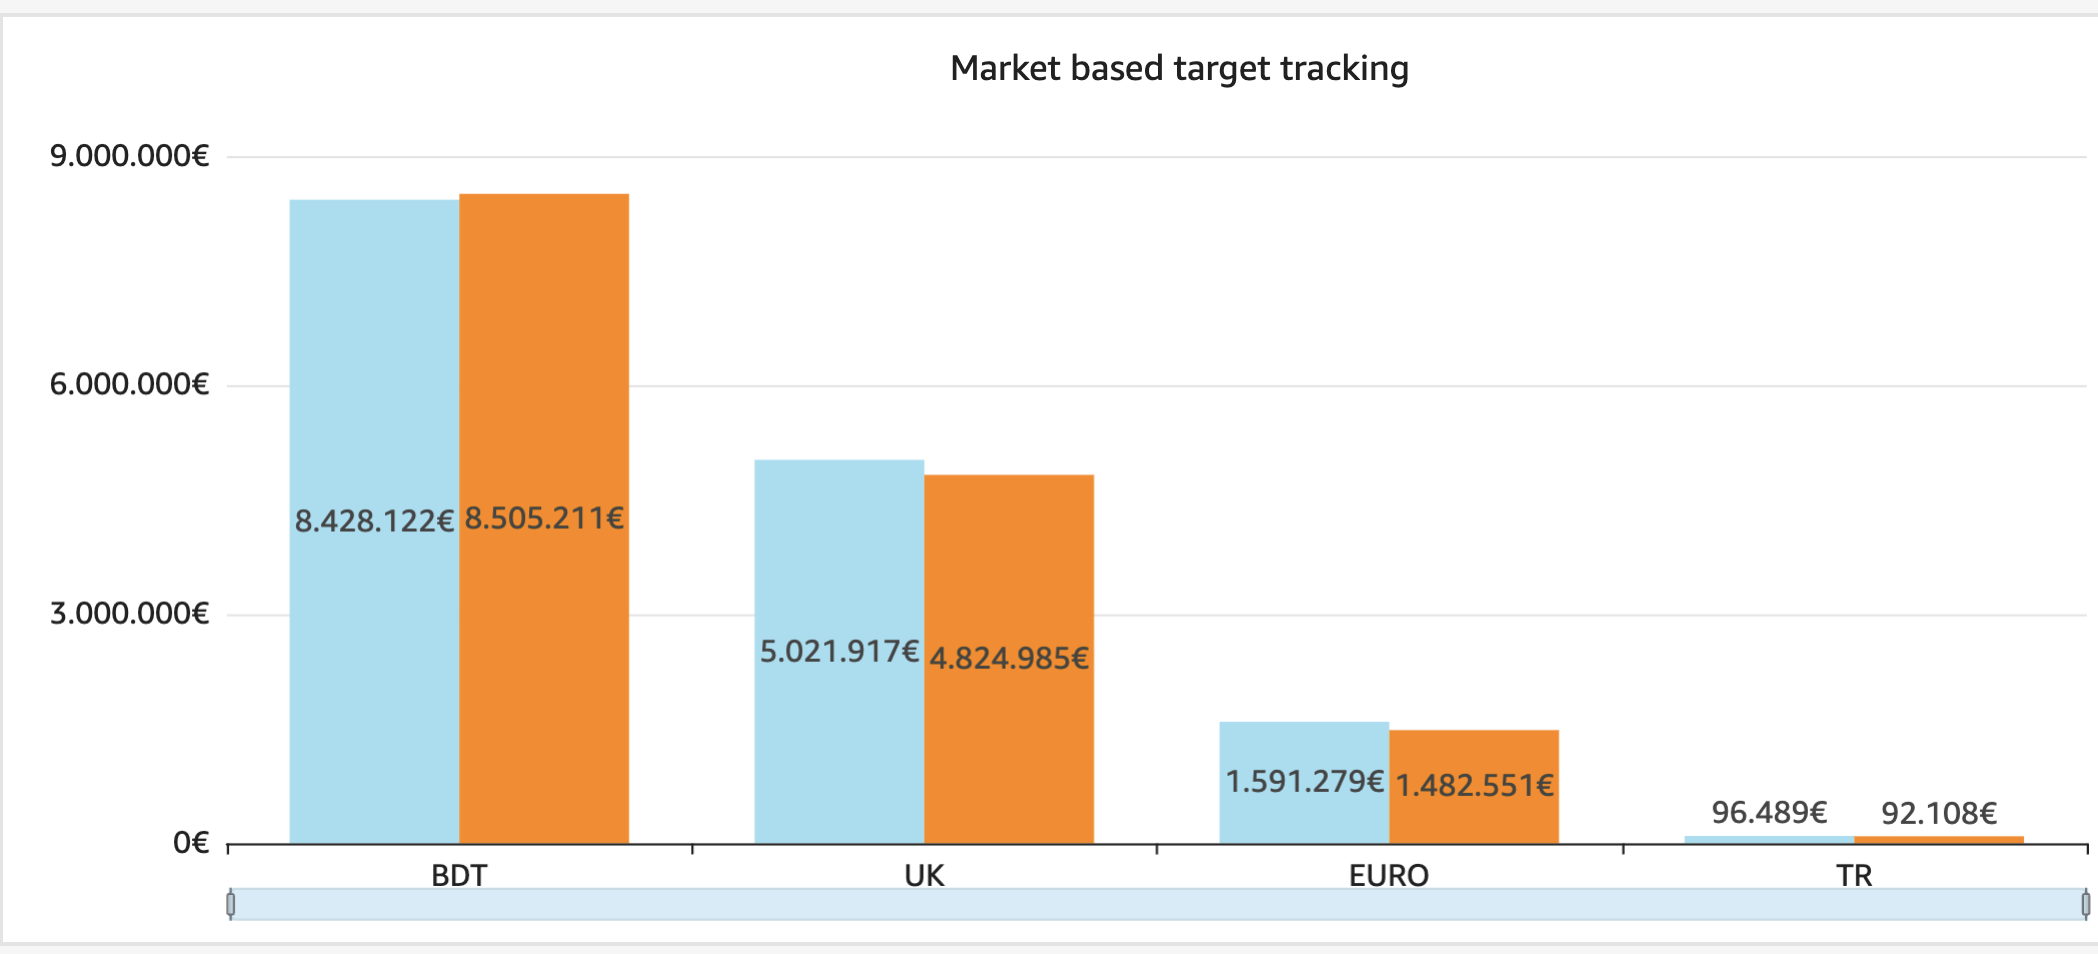The height and width of the screenshot is (954, 2098).
Task: Select the 1.482.551€ data label
Action: pyautogui.click(x=1474, y=785)
